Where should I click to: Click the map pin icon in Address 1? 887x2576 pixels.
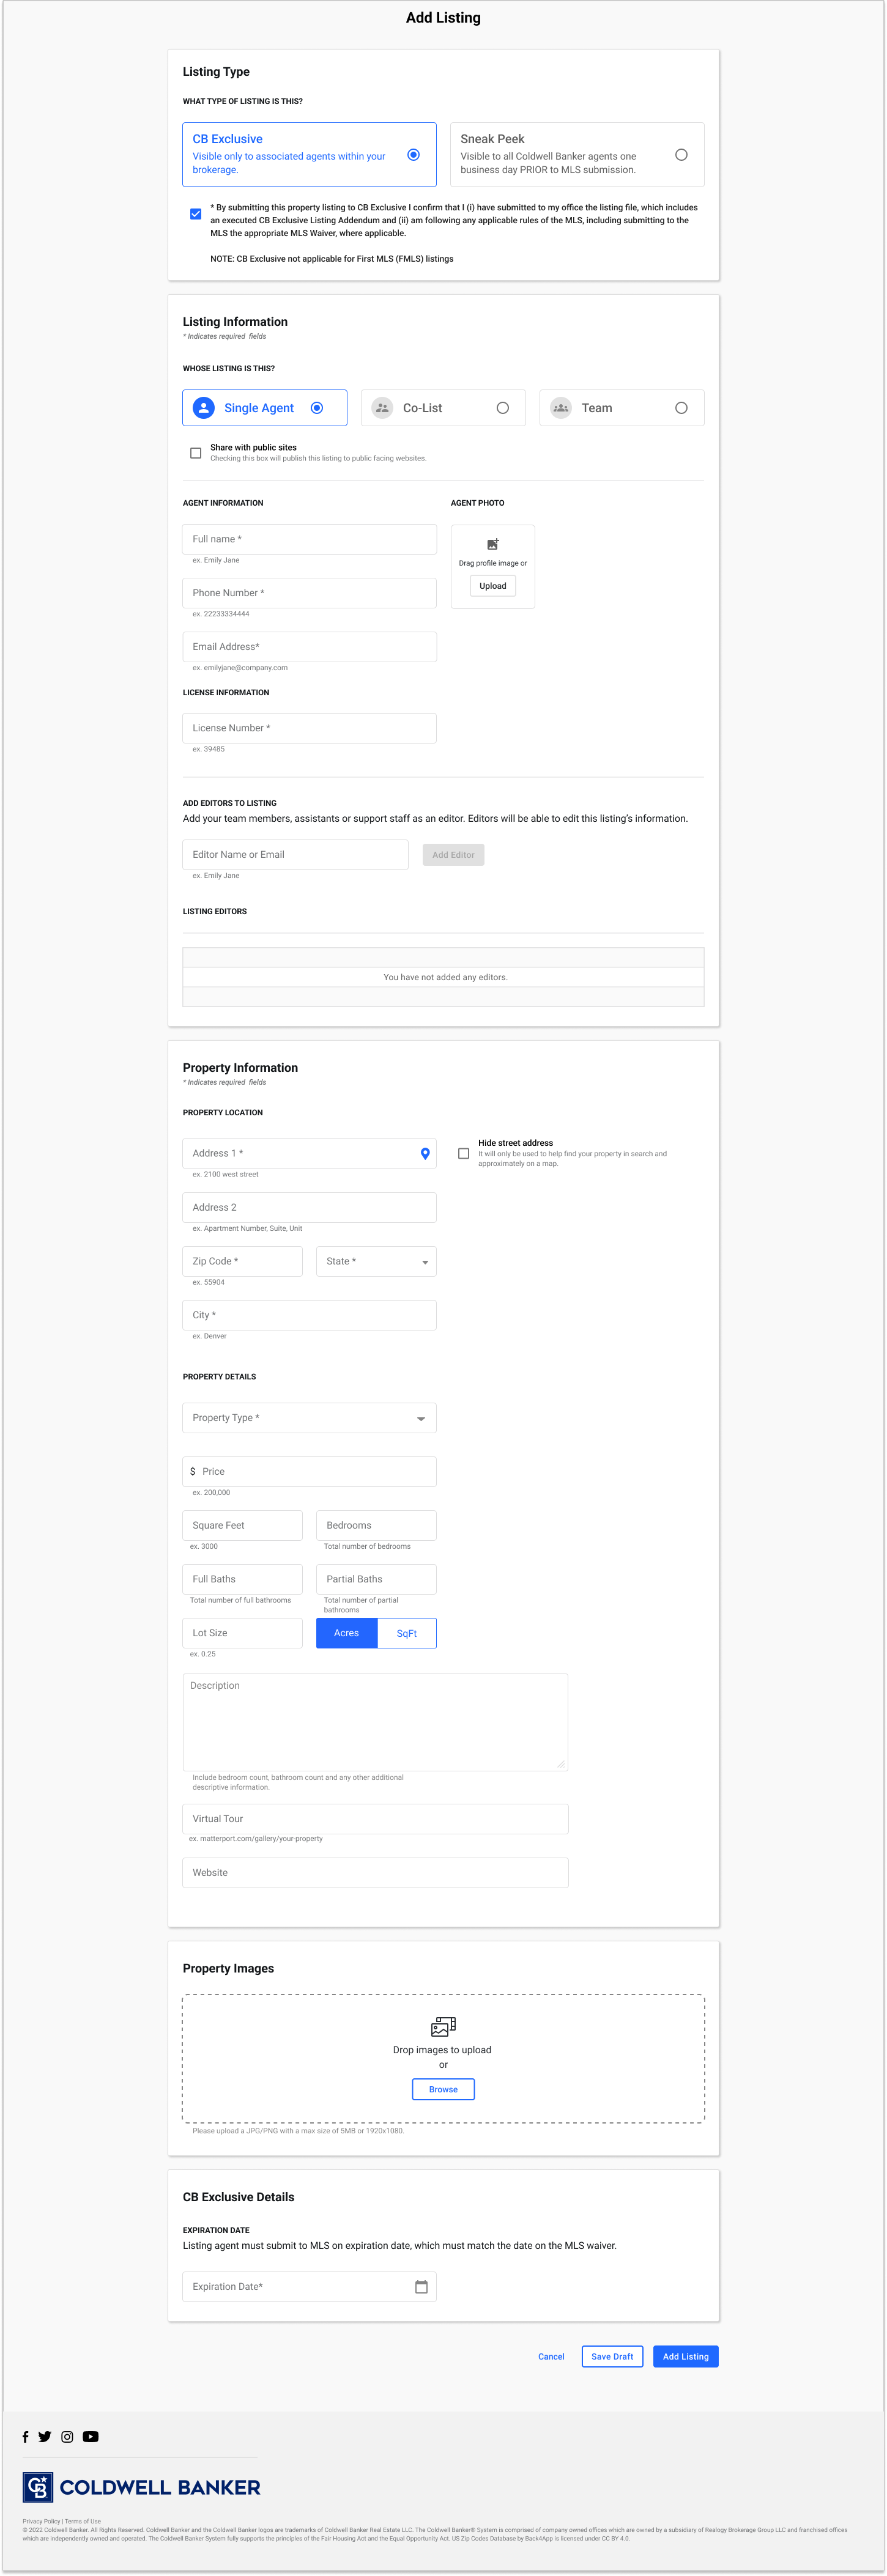pyautogui.click(x=425, y=1153)
